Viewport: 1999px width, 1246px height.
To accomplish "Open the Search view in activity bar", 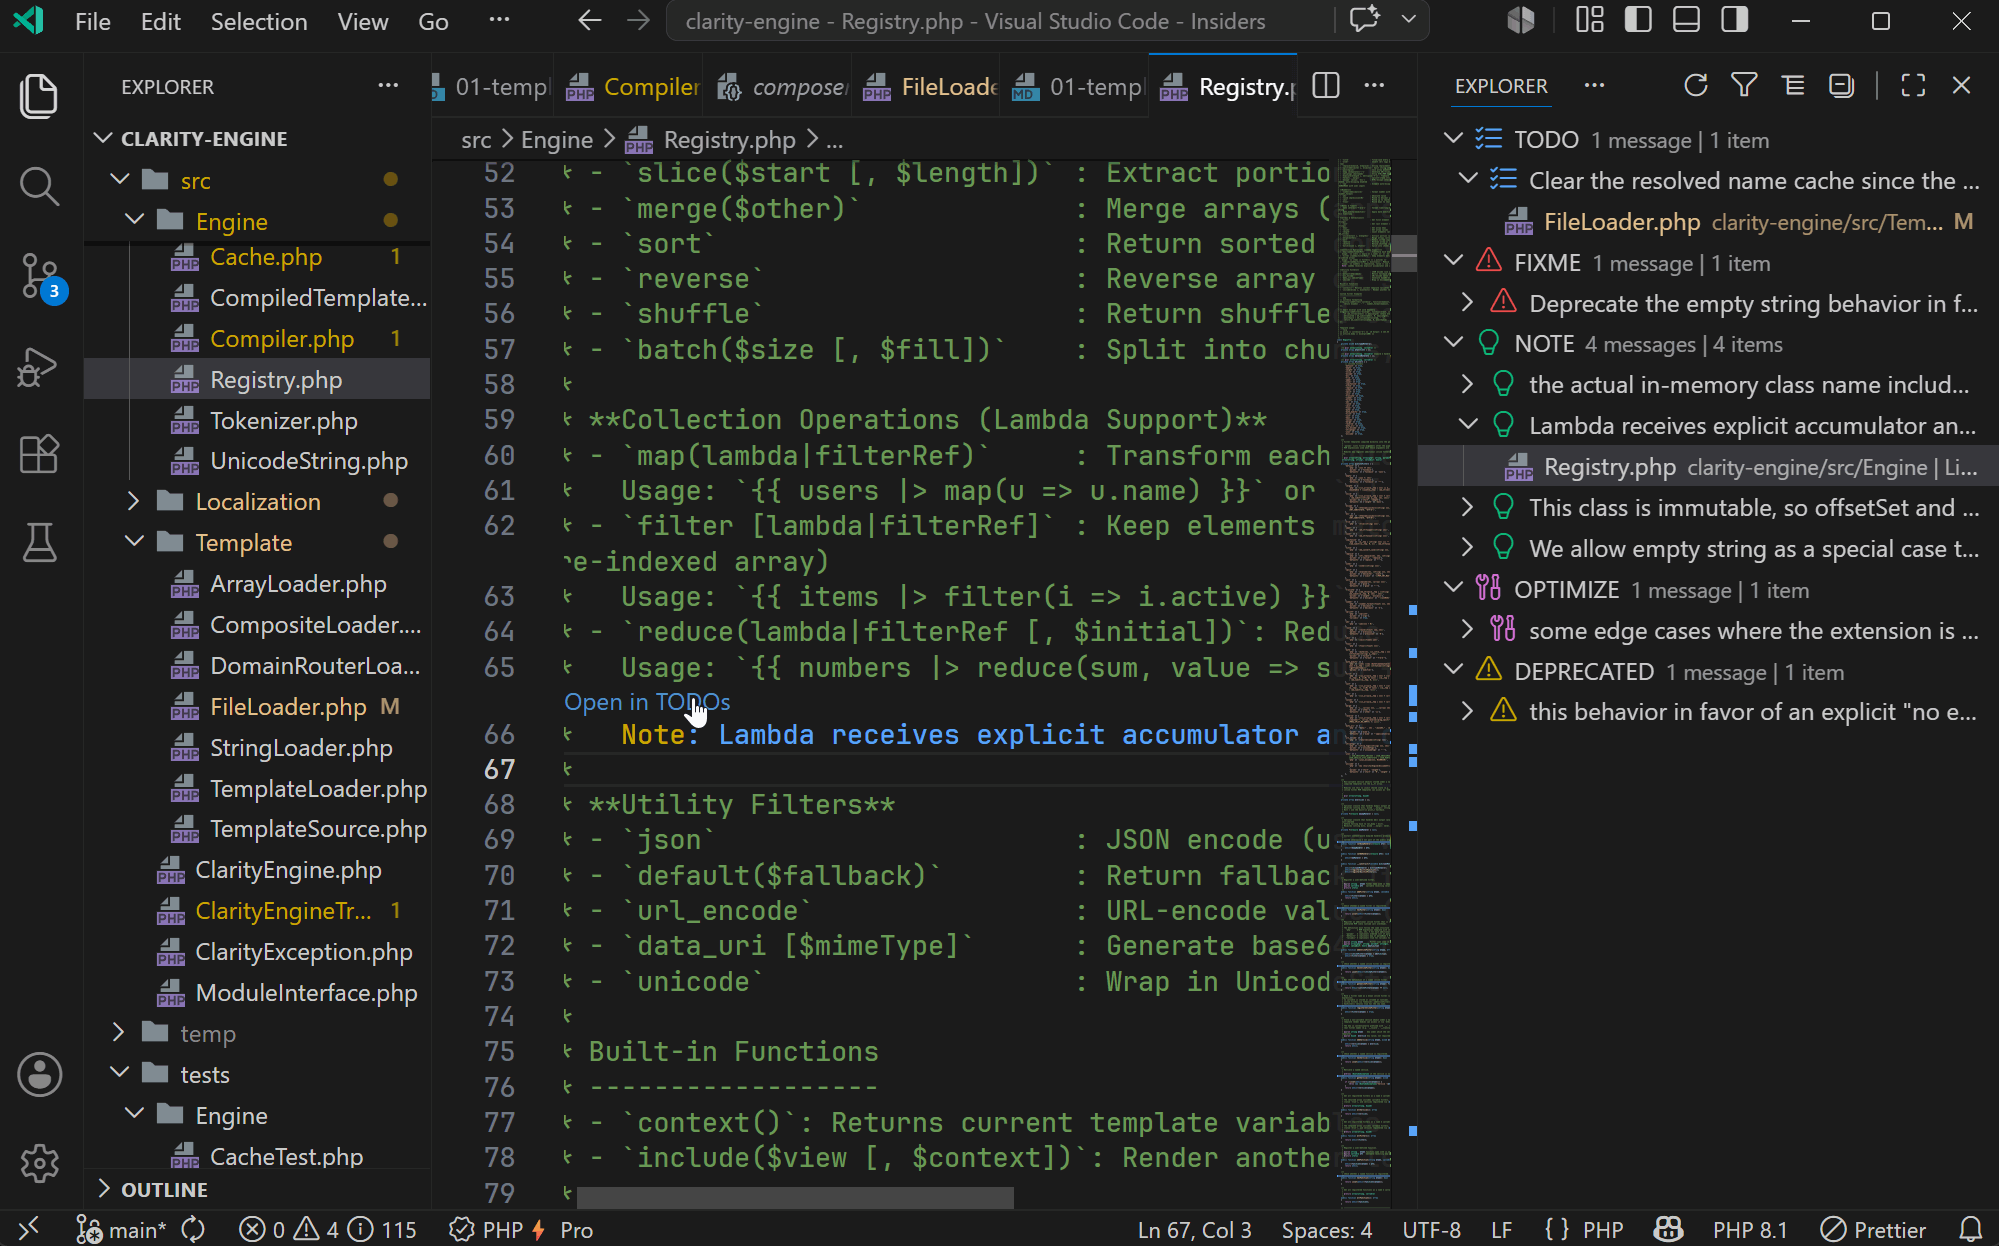I will (39, 186).
